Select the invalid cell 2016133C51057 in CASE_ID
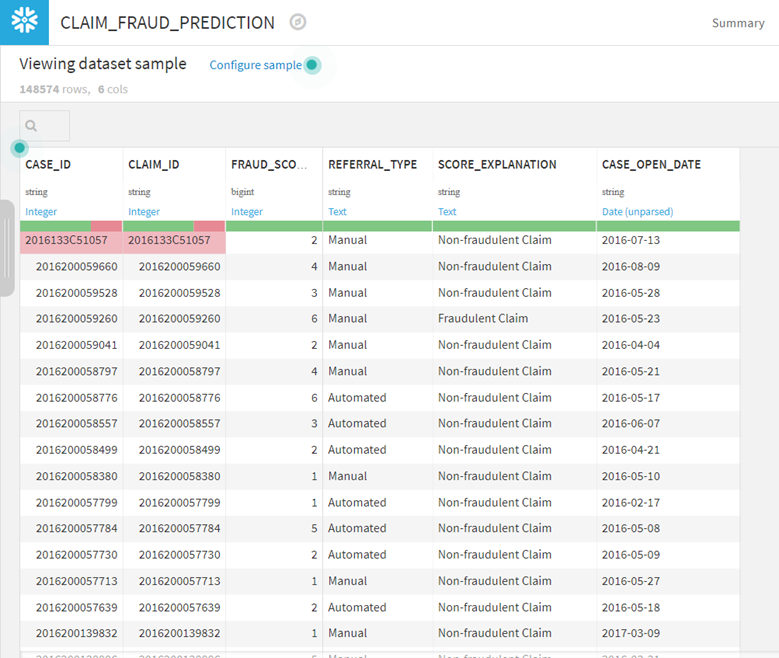Image resolution: width=779 pixels, height=658 pixels. (66, 241)
